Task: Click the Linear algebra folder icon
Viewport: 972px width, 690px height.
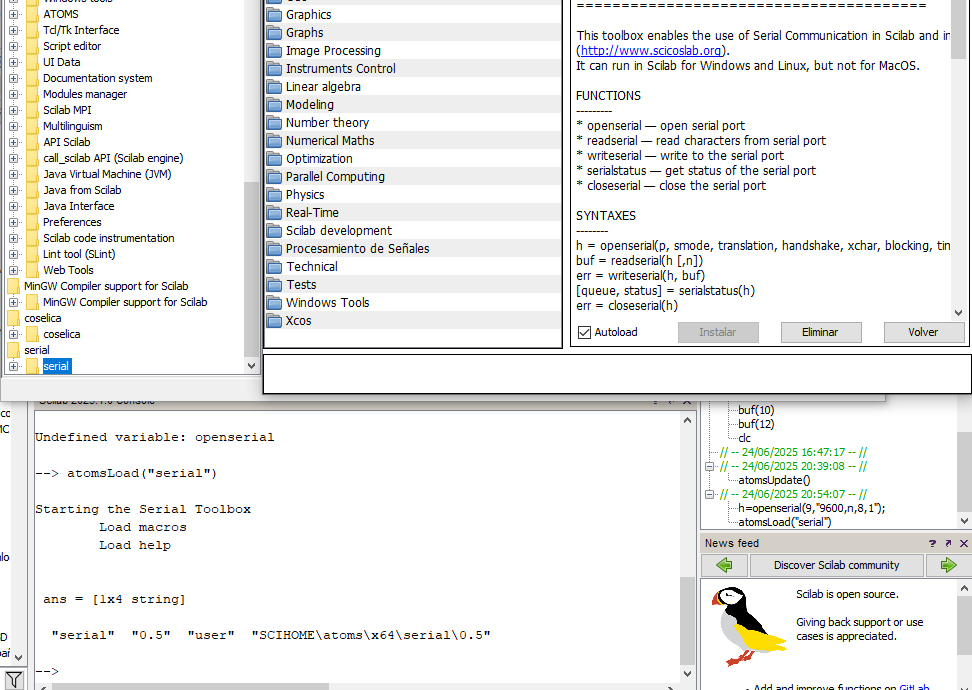Action: (274, 87)
